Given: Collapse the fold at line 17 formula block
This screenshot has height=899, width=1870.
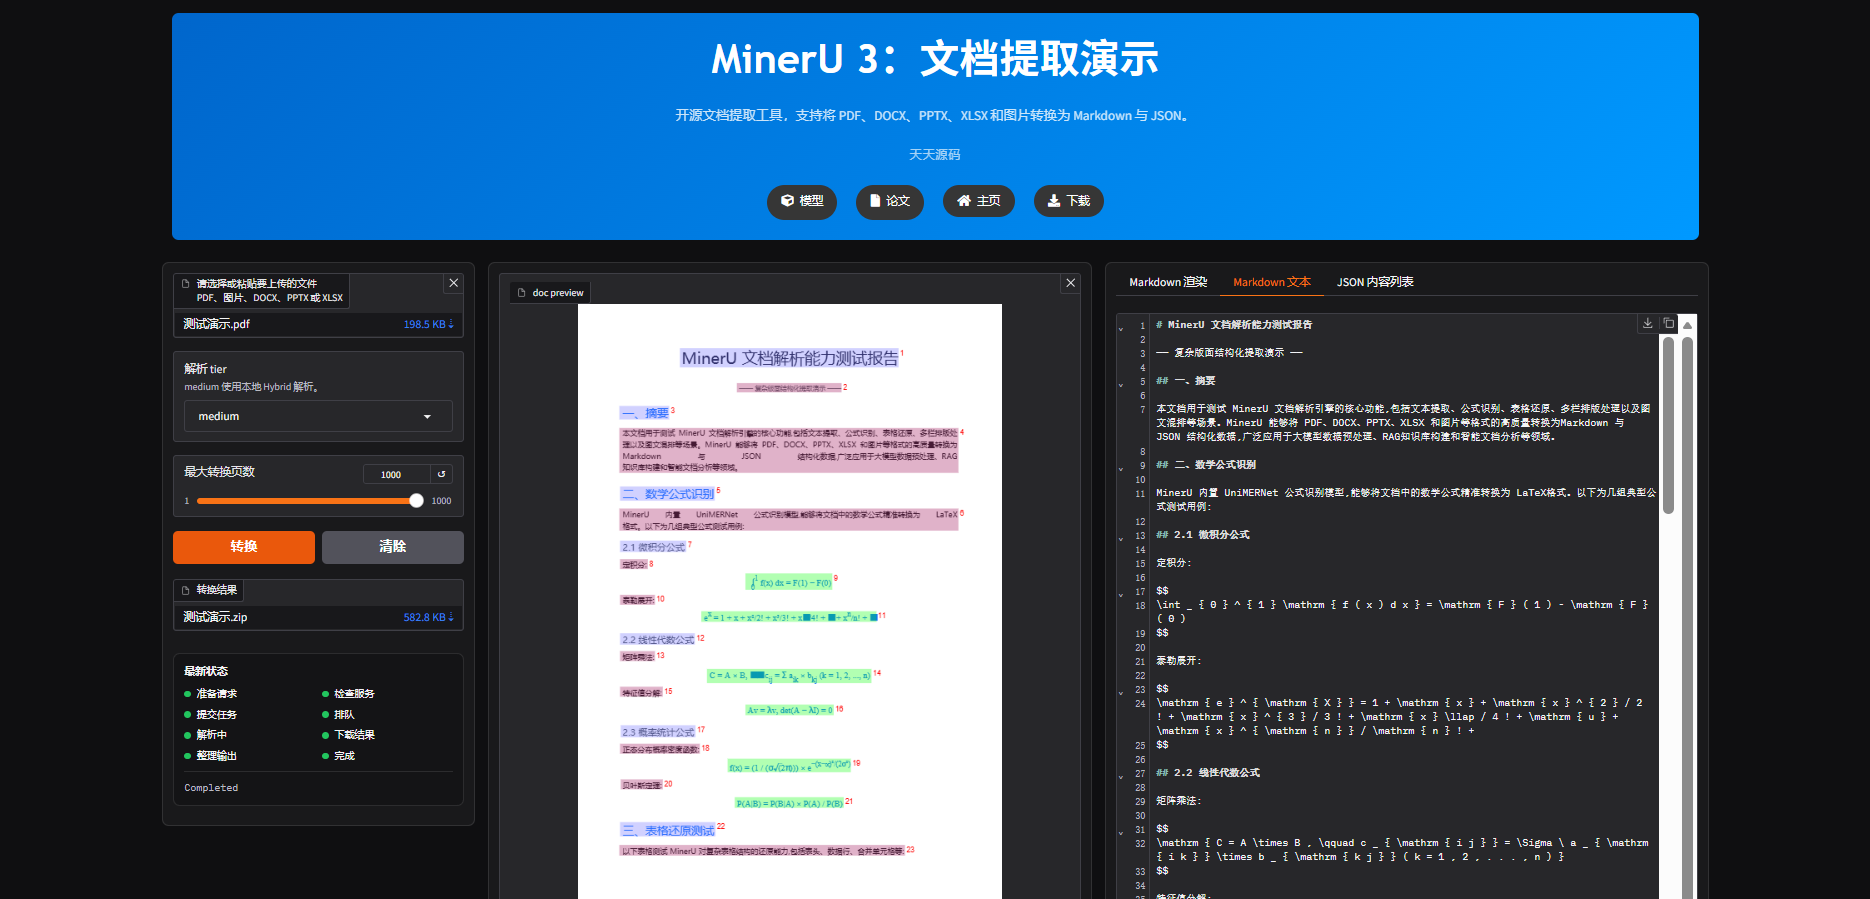Looking at the screenshot, I should [x=1121, y=593].
